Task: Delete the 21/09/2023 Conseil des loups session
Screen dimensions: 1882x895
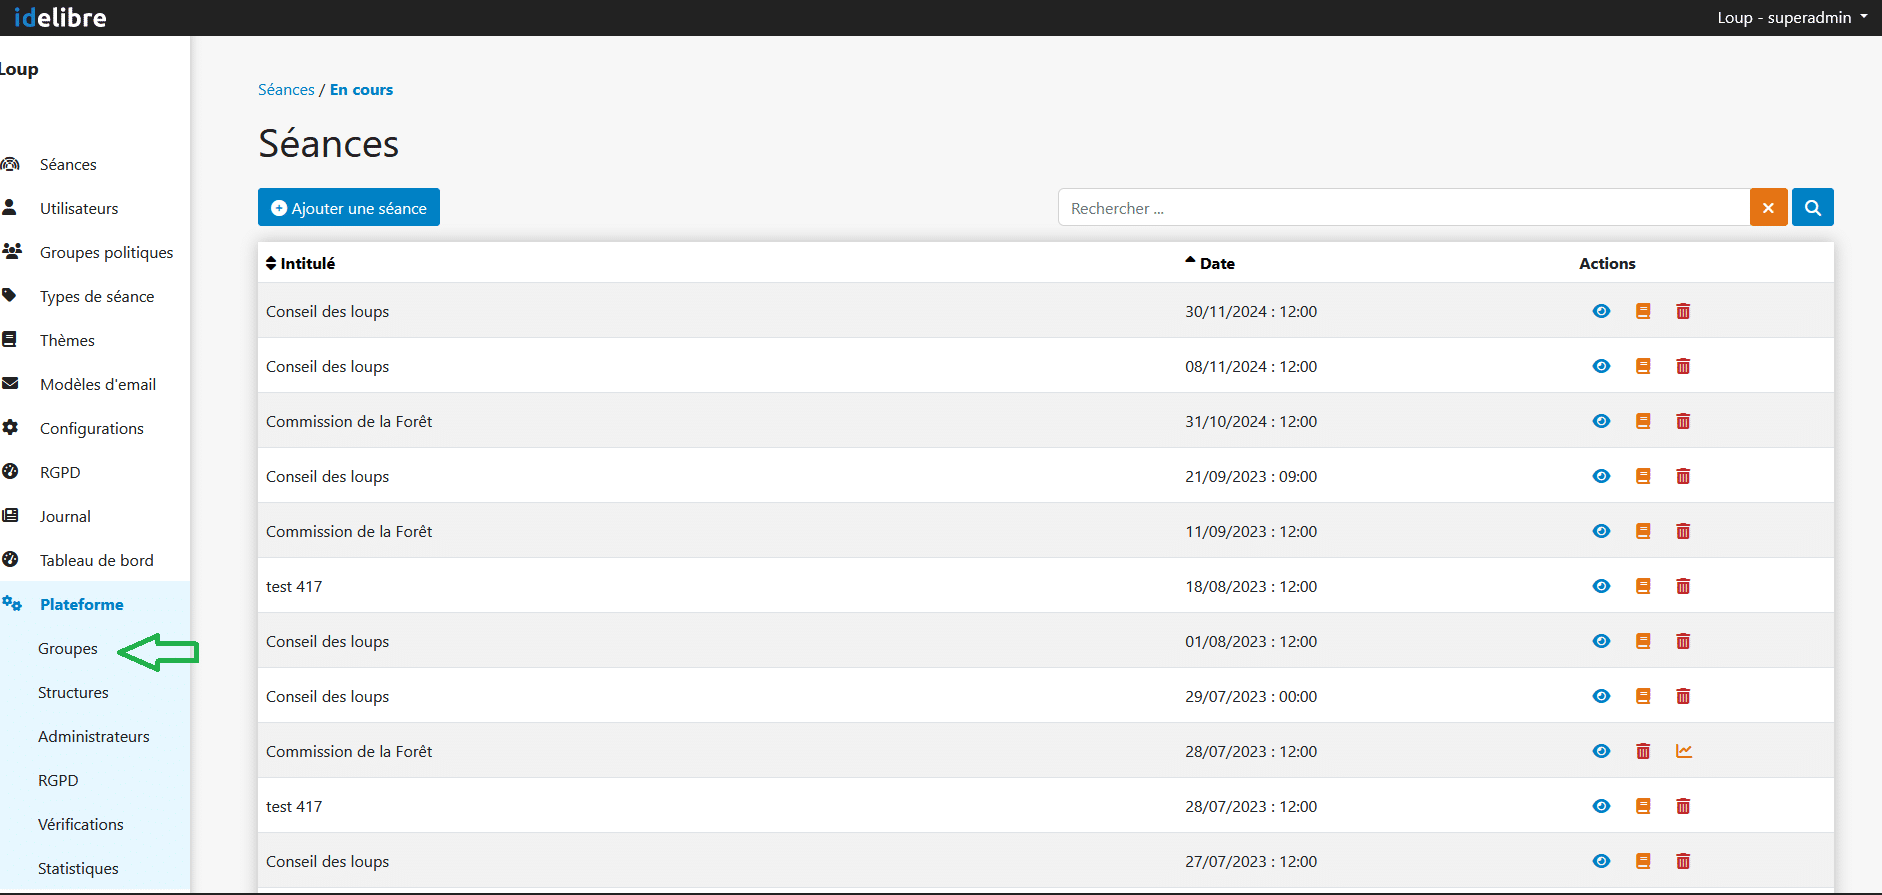Action: (x=1683, y=476)
